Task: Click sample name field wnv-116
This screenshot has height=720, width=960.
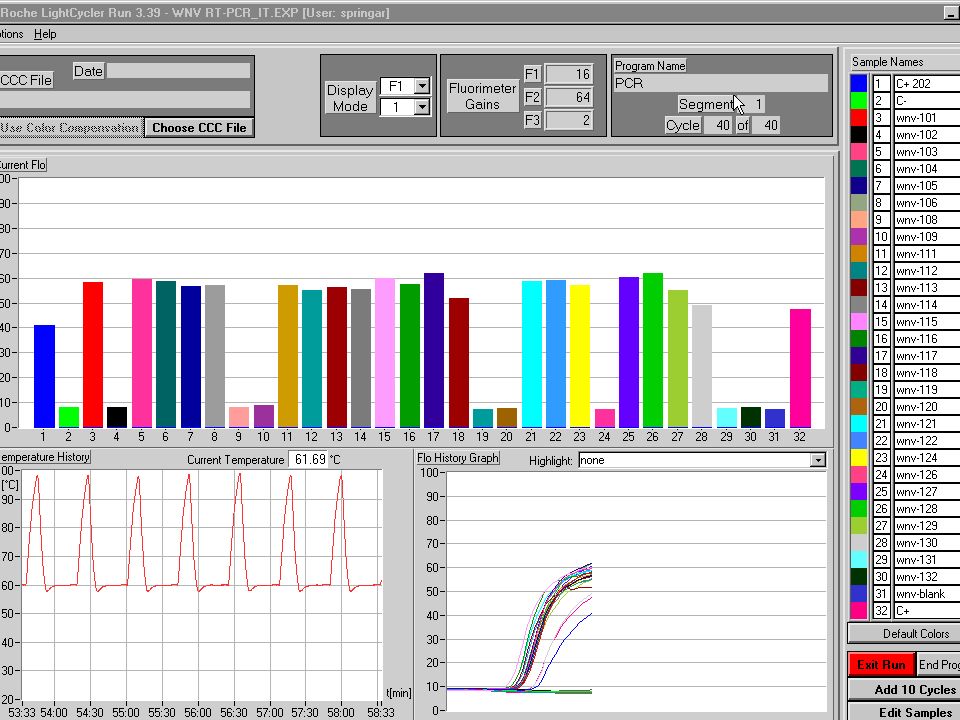Action: coord(927,339)
